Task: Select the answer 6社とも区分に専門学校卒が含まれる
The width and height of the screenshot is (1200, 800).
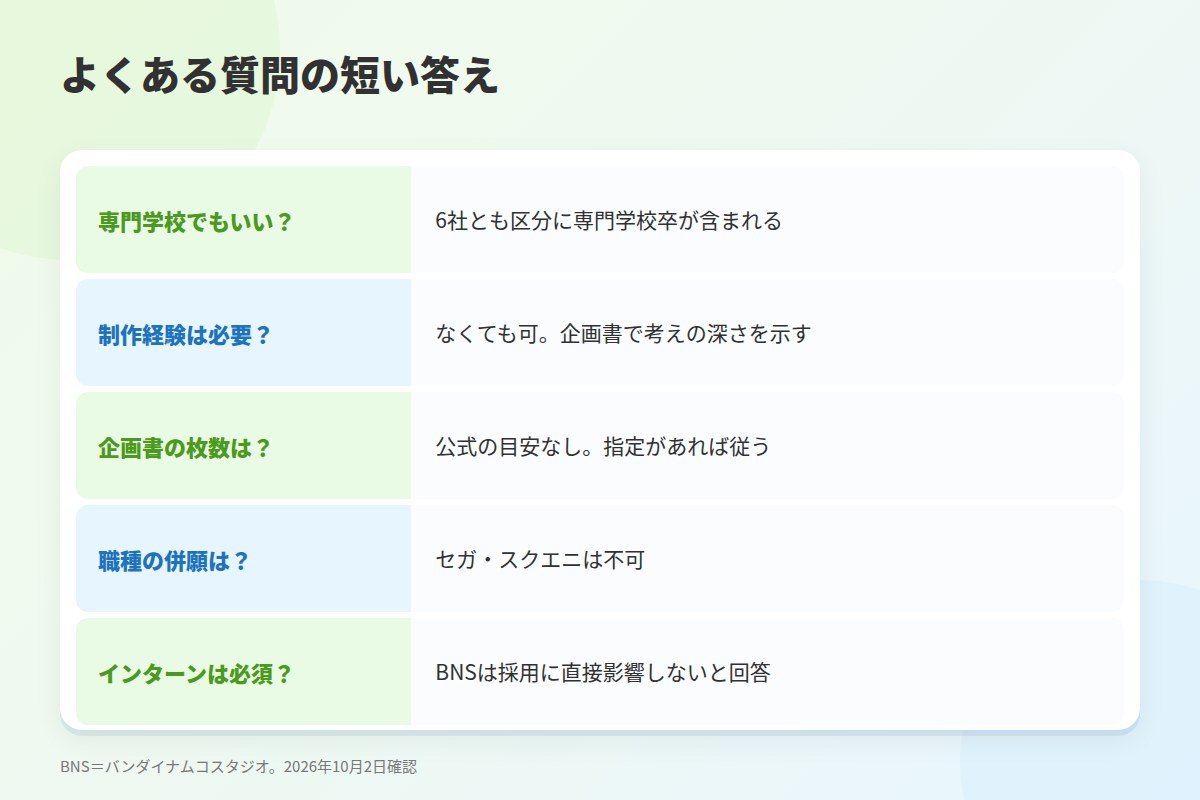Action: pyautogui.click(x=609, y=221)
